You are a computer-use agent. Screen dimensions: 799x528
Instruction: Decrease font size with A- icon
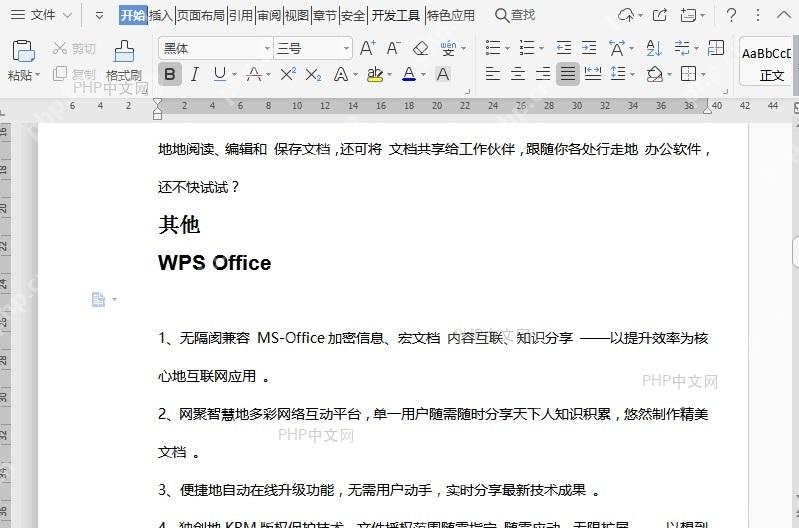coord(393,48)
